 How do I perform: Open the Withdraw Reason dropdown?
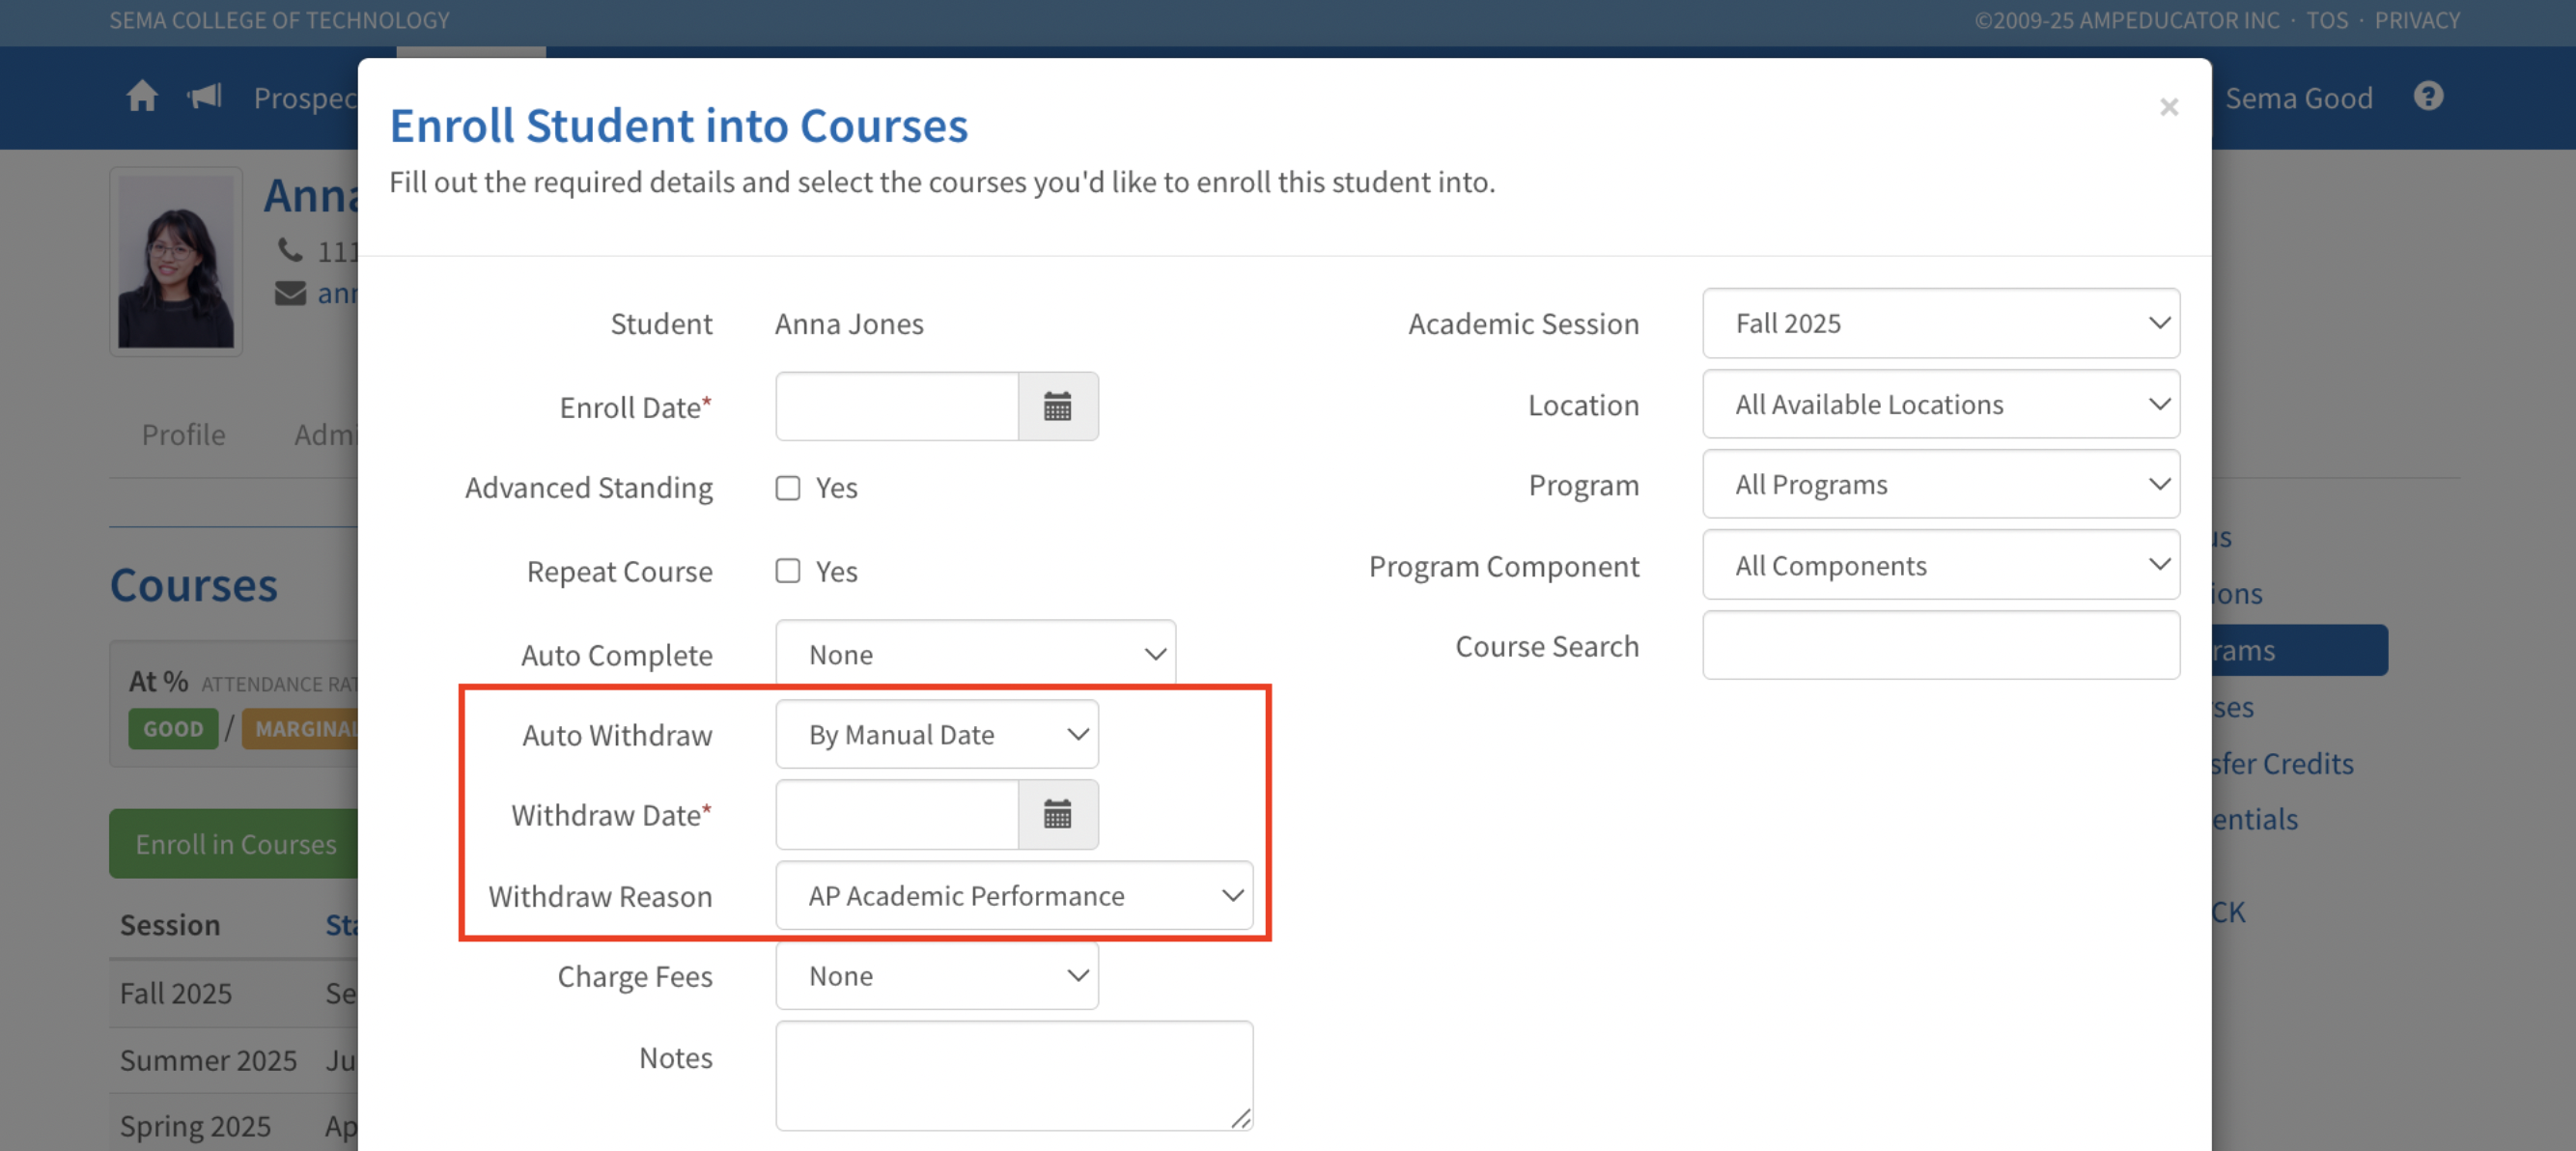[1013, 896]
